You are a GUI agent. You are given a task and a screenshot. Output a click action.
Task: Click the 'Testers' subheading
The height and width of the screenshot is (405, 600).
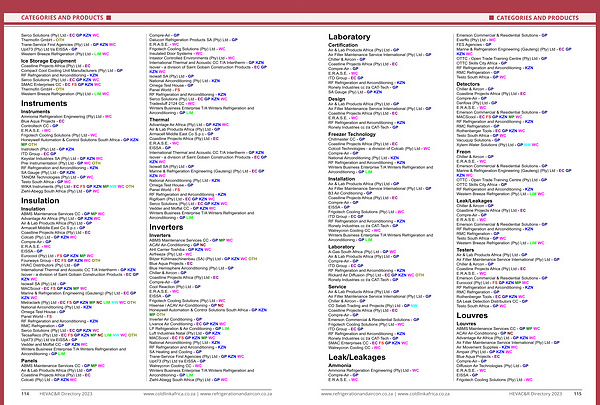pos(465,250)
